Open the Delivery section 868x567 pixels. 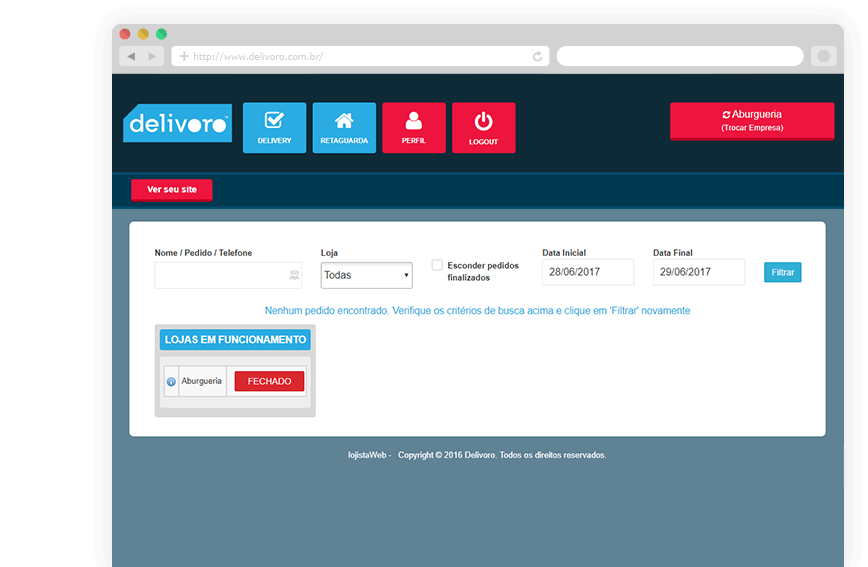274,127
